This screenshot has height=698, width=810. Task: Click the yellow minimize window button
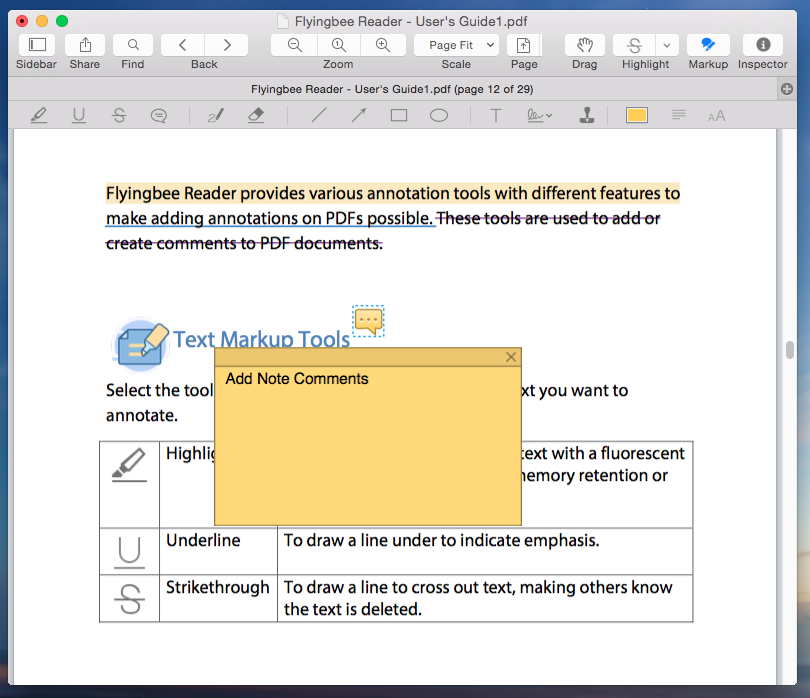[42, 21]
